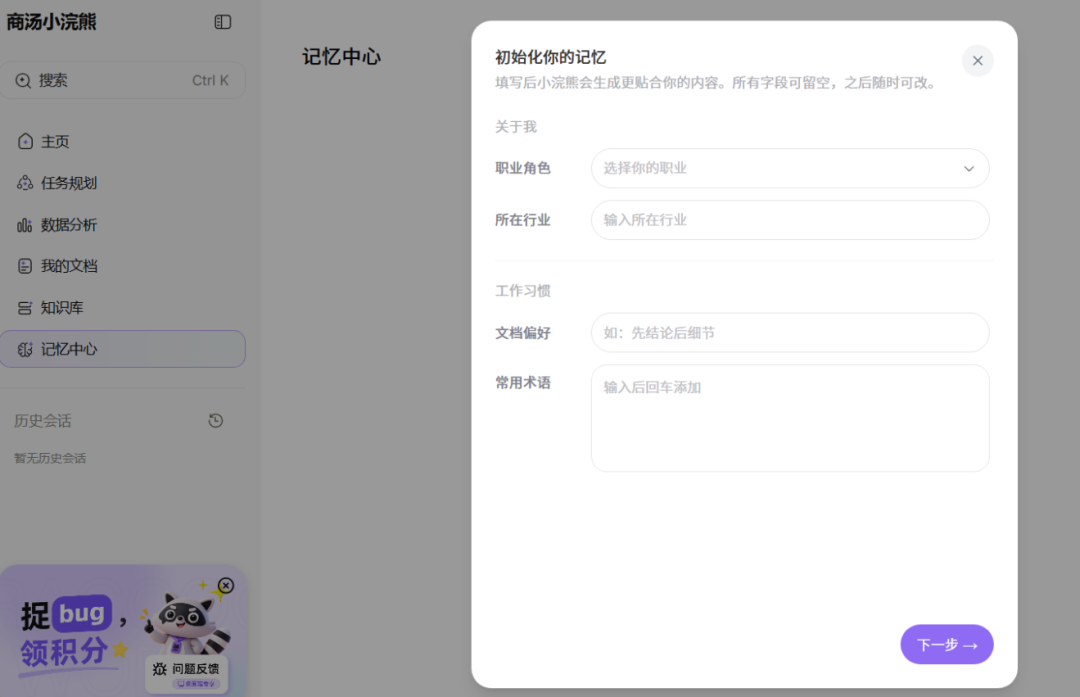This screenshot has width=1080, height=697.
Task: Click the 关于我 section label
Action: point(516,127)
